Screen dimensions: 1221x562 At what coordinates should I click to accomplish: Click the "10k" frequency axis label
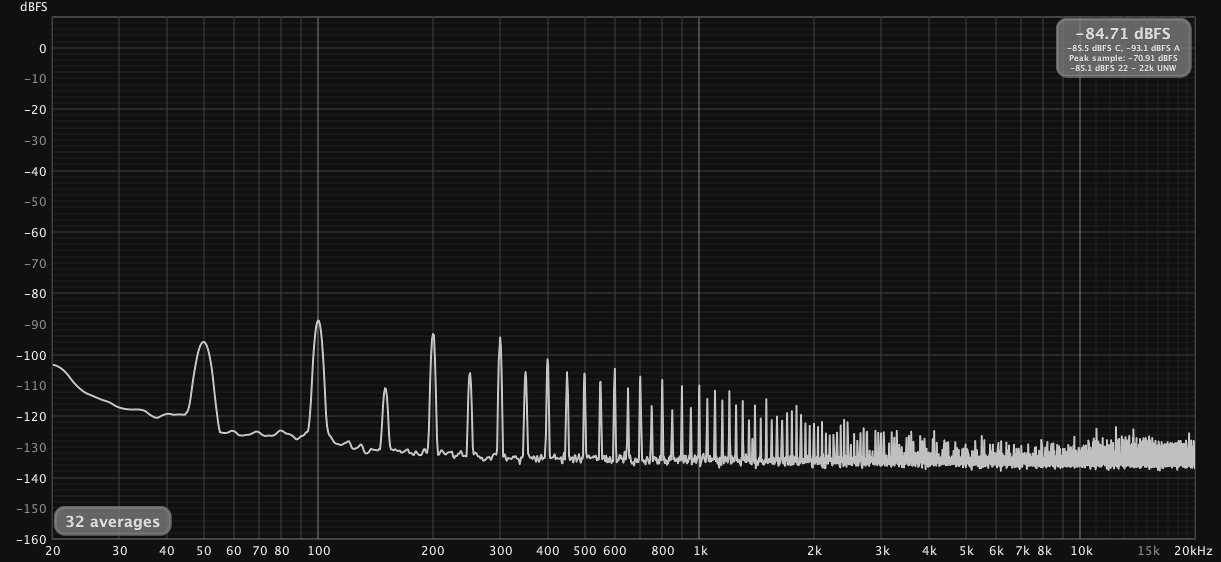(1081, 551)
